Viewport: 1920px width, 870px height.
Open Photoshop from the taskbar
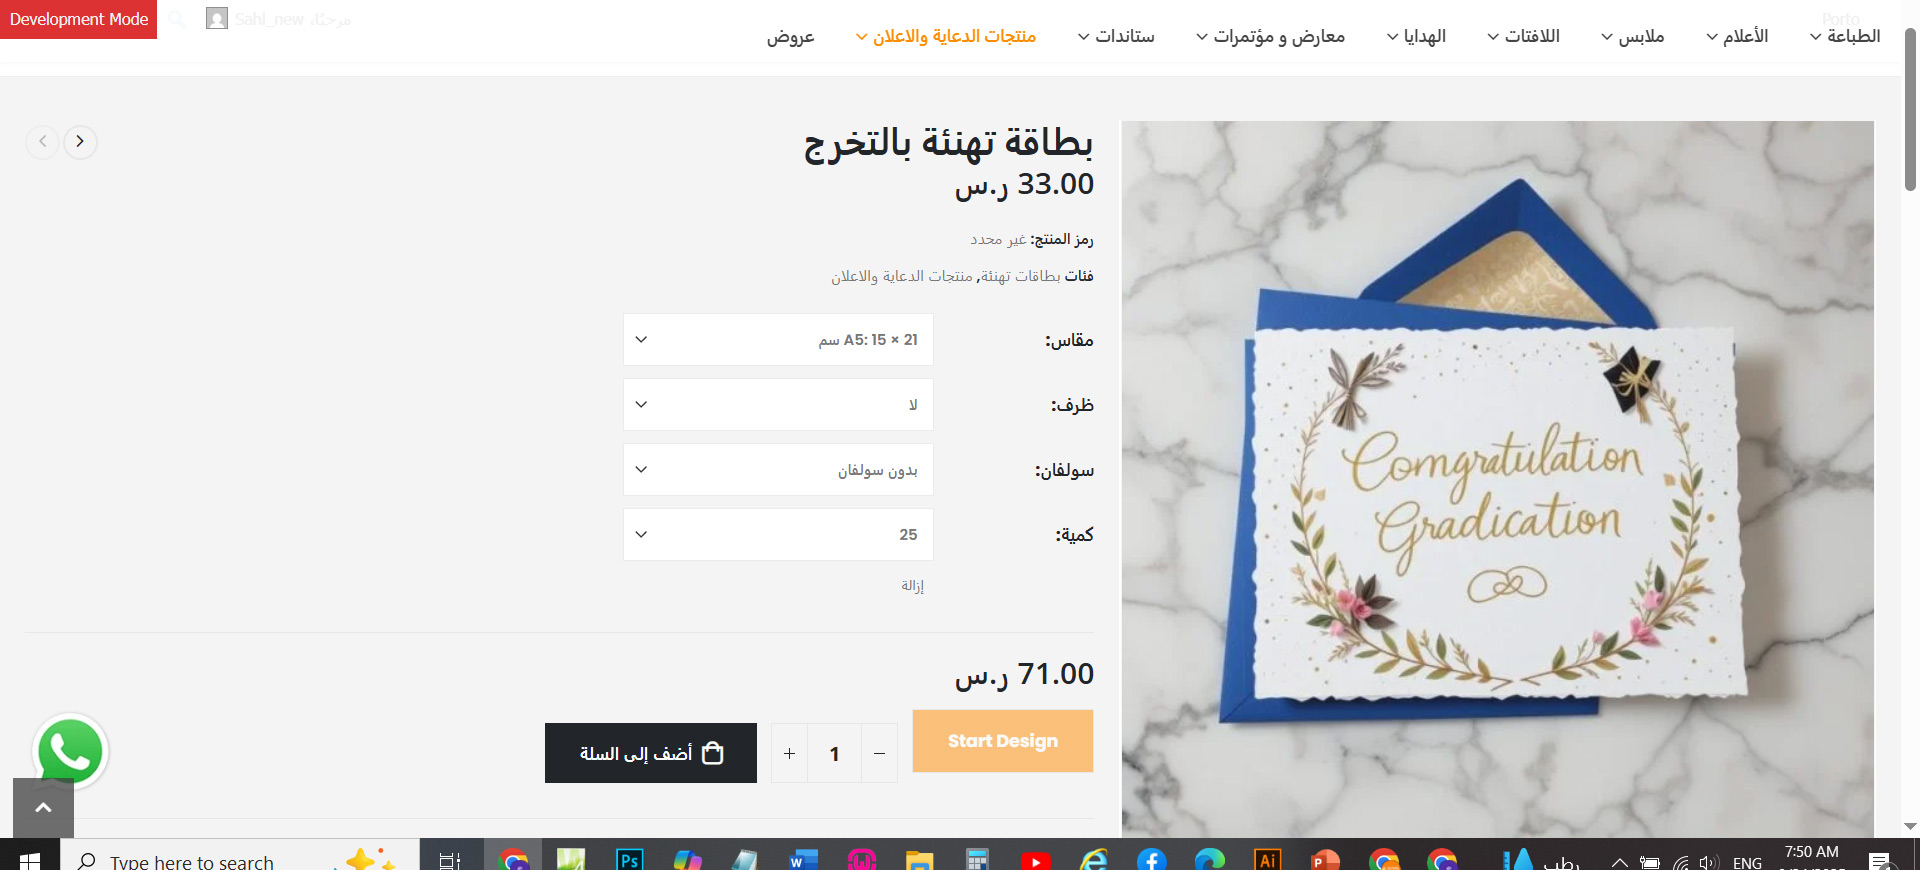629,860
